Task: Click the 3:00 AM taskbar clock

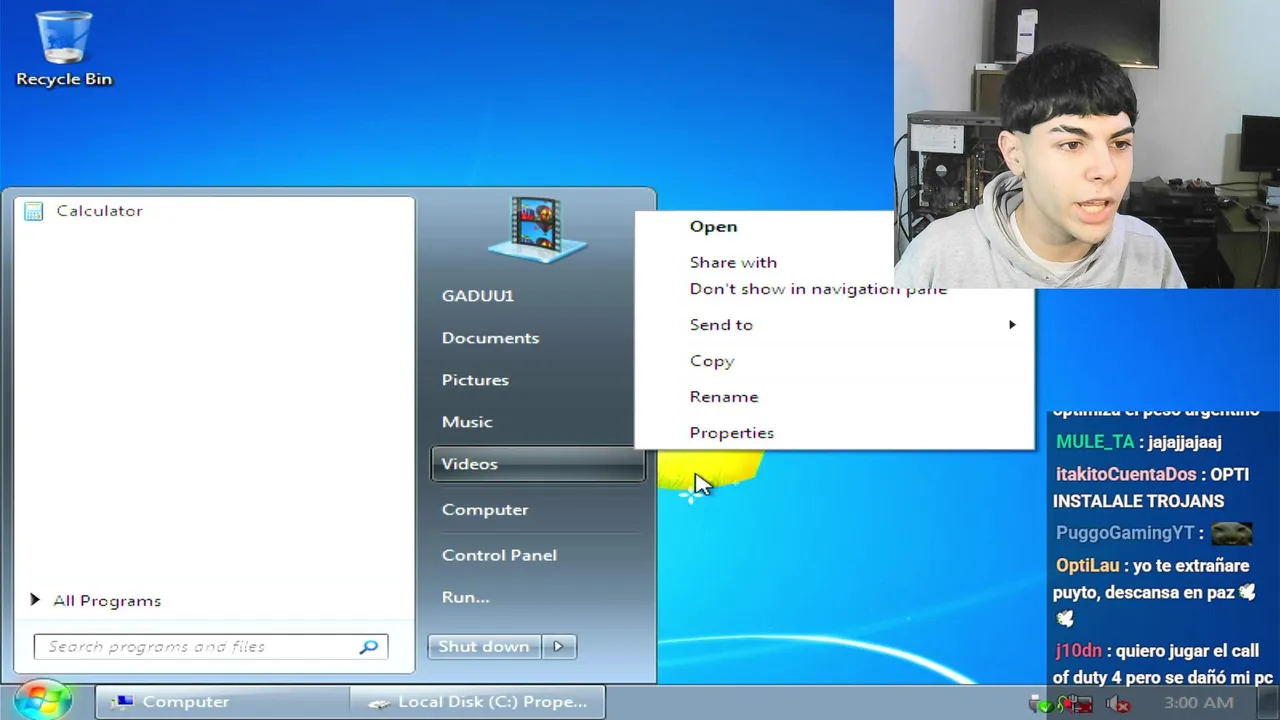Action: click(x=1198, y=703)
